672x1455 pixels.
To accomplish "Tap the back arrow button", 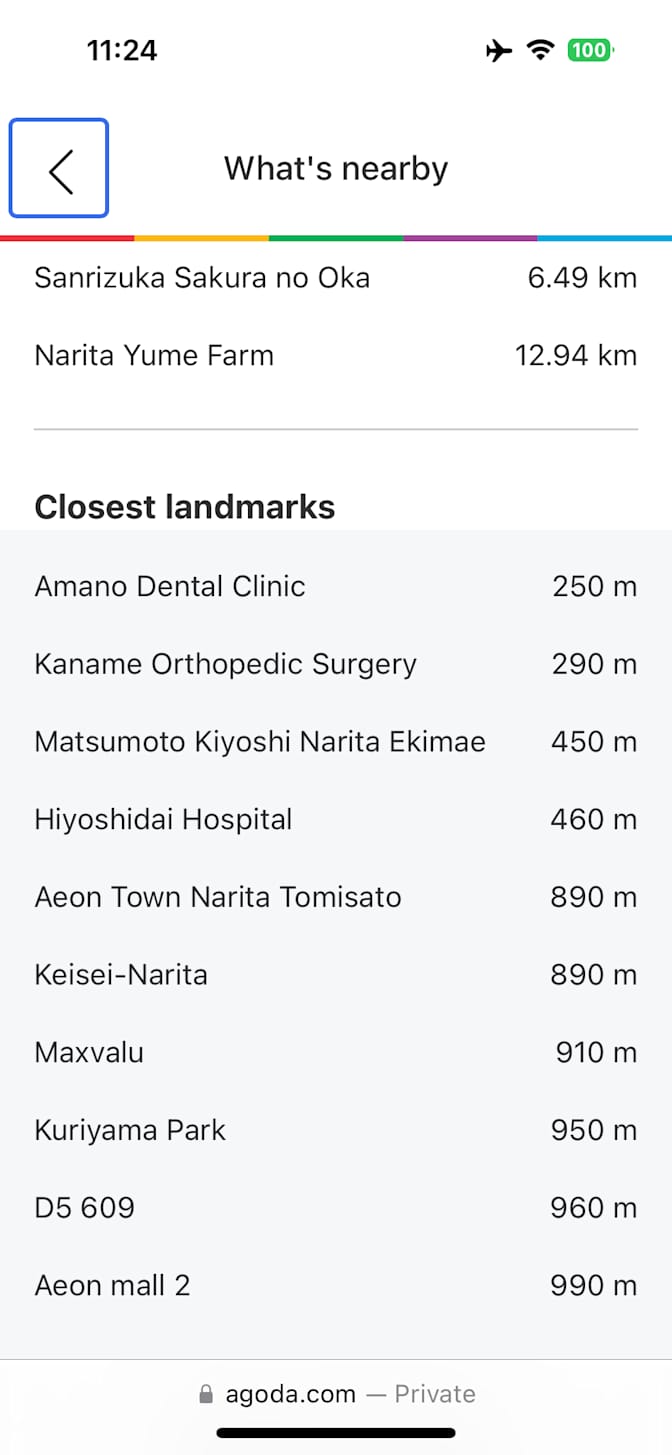I will click(x=59, y=169).
